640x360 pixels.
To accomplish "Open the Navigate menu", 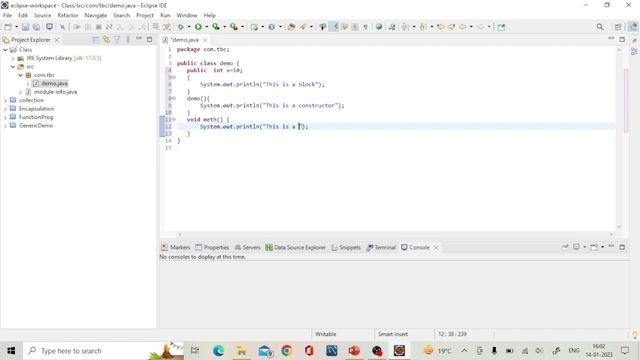I will pyautogui.click(x=96, y=16).
